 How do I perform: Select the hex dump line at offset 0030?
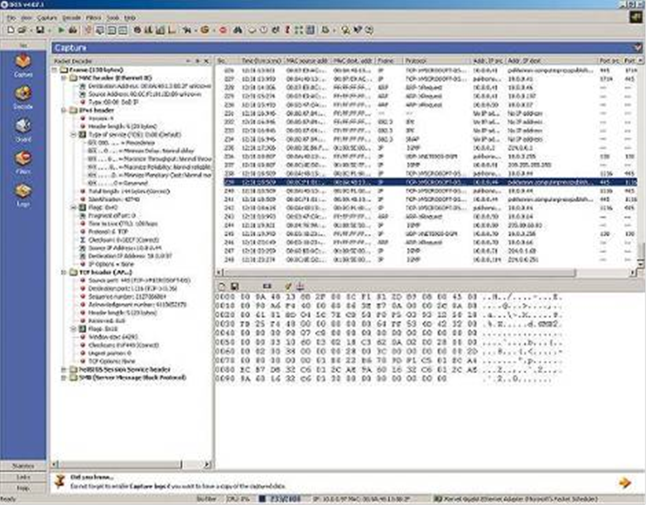click(388, 324)
